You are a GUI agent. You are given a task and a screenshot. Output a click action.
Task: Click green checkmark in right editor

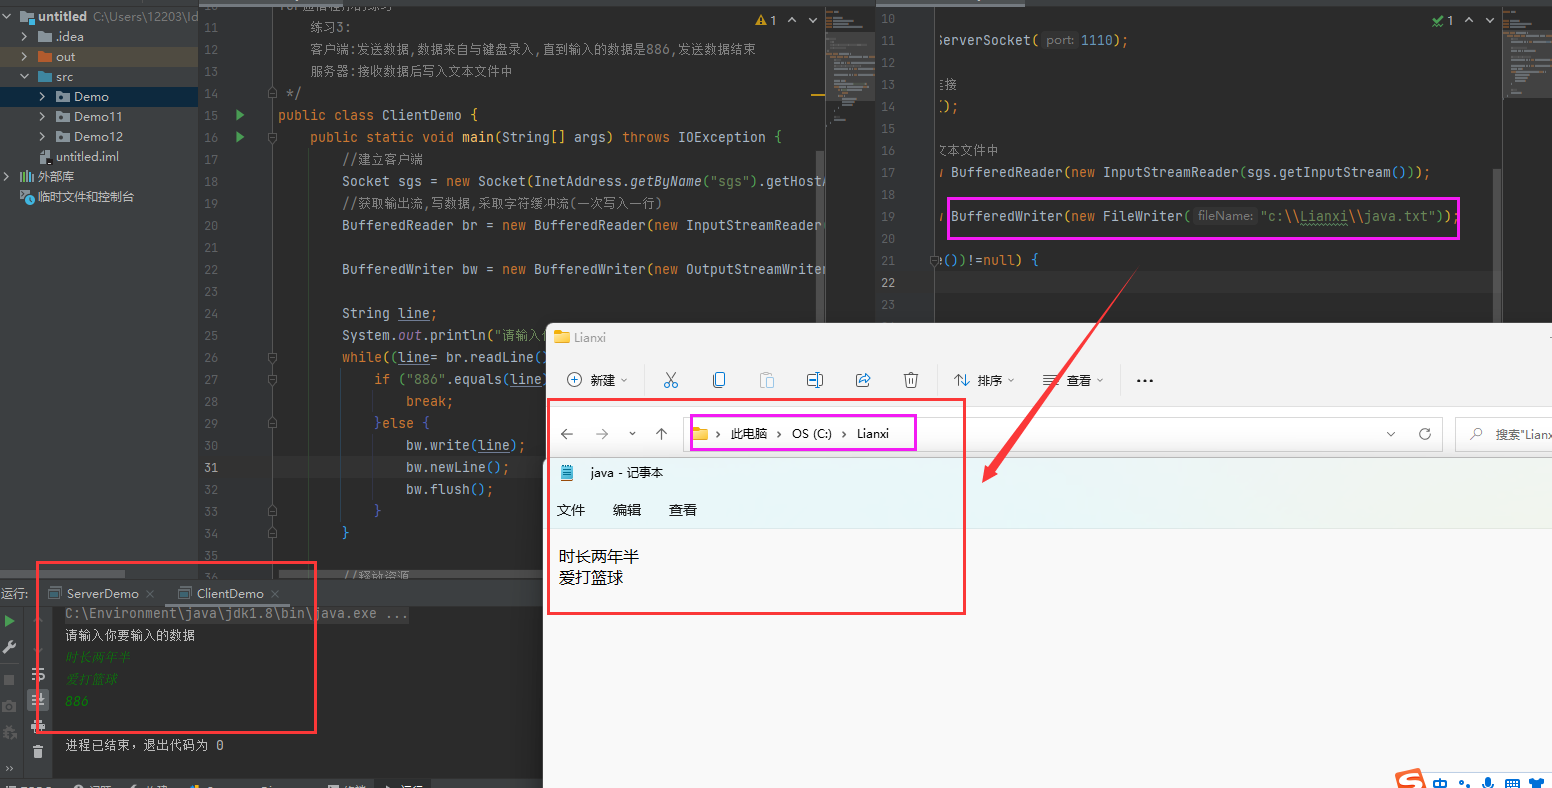click(1442, 19)
